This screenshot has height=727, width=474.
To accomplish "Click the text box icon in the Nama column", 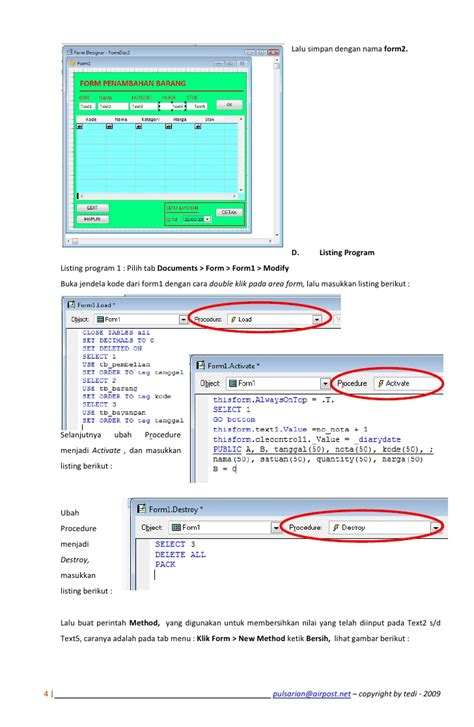I will tap(109, 126).
